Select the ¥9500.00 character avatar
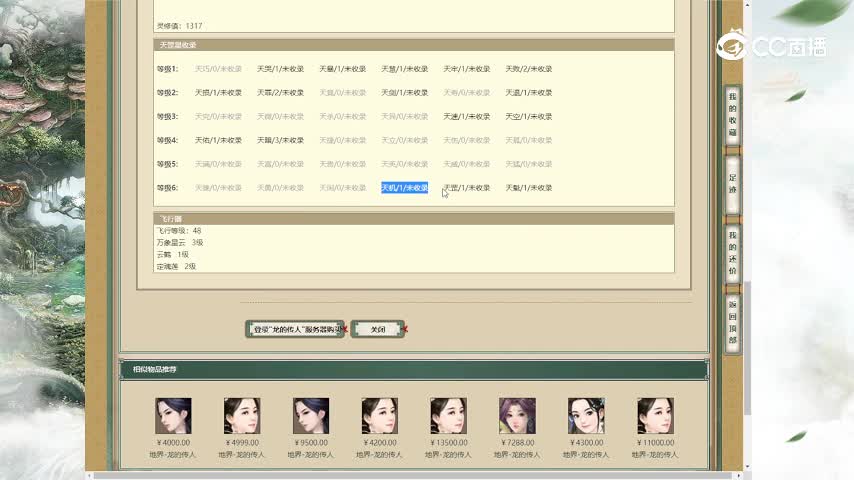This screenshot has height=480, width=854. (x=310, y=415)
